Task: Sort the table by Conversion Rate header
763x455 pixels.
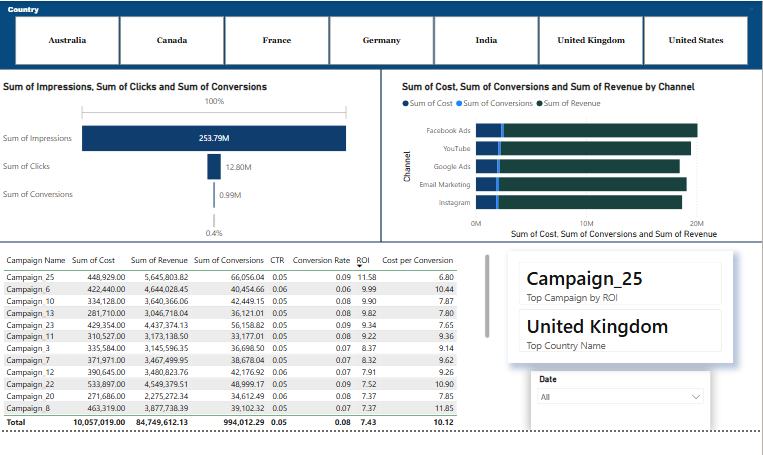Action: tap(321, 260)
